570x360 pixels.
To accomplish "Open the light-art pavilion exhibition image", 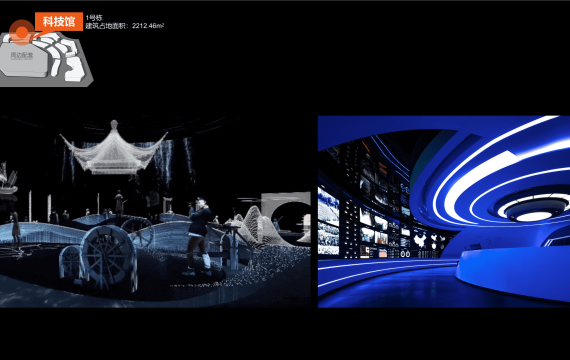I will pos(155,212).
